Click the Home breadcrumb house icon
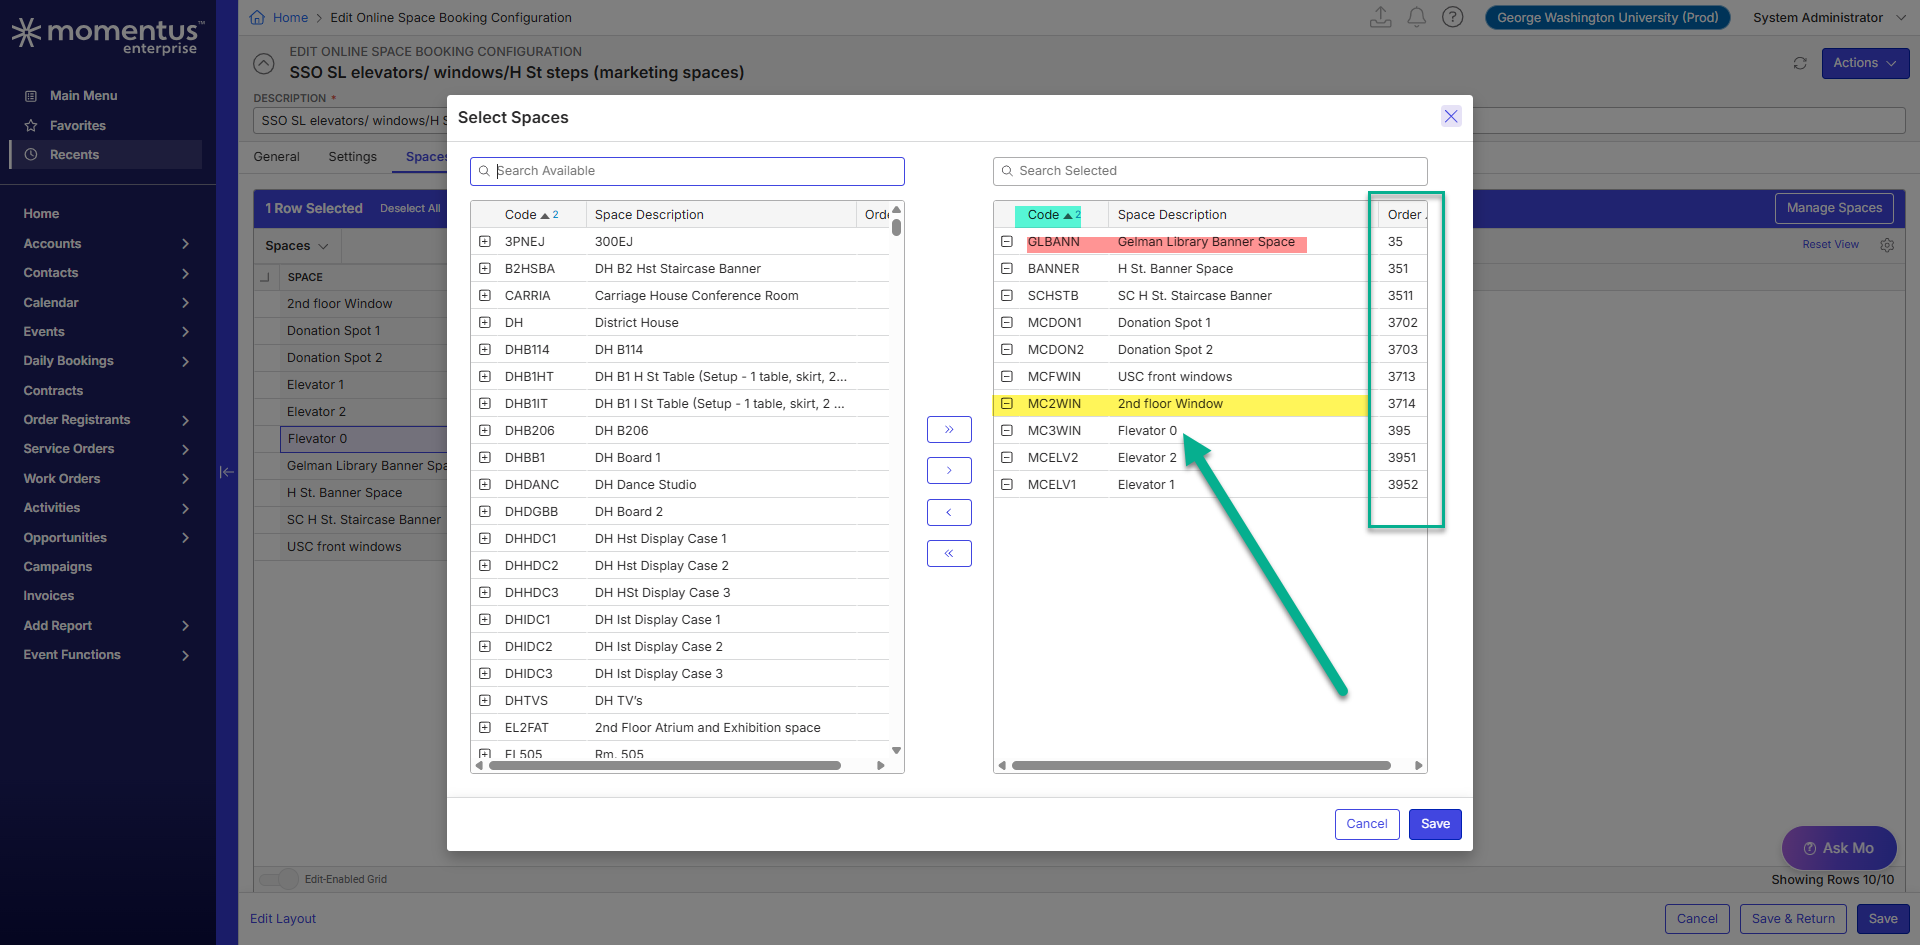This screenshot has height=945, width=1920. [257, 17]
